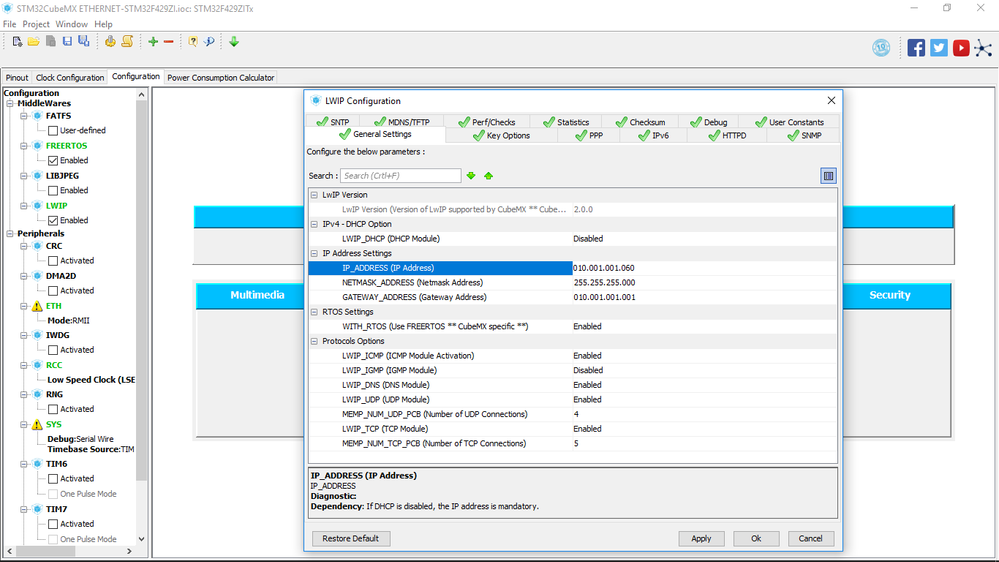
Task: Click the New Project toolbar icon
Action: (x=17, y=41)
